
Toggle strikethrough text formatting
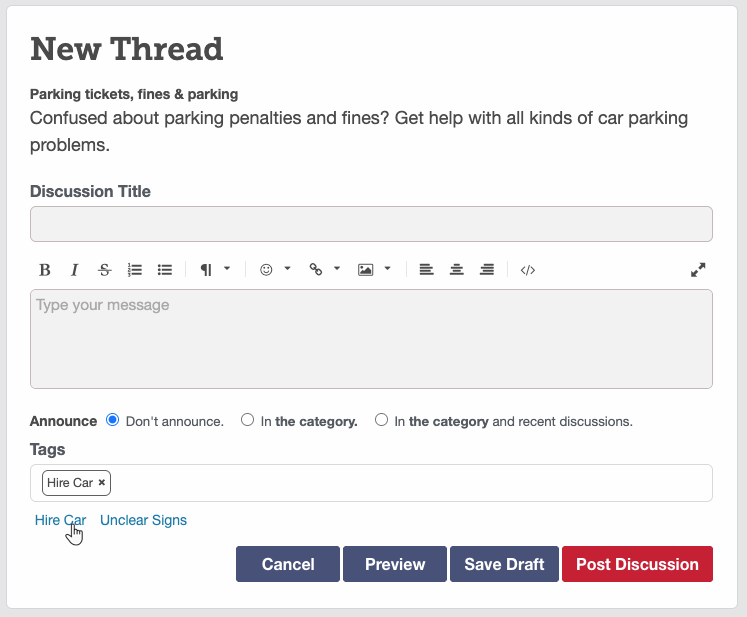tap(105, 270)
